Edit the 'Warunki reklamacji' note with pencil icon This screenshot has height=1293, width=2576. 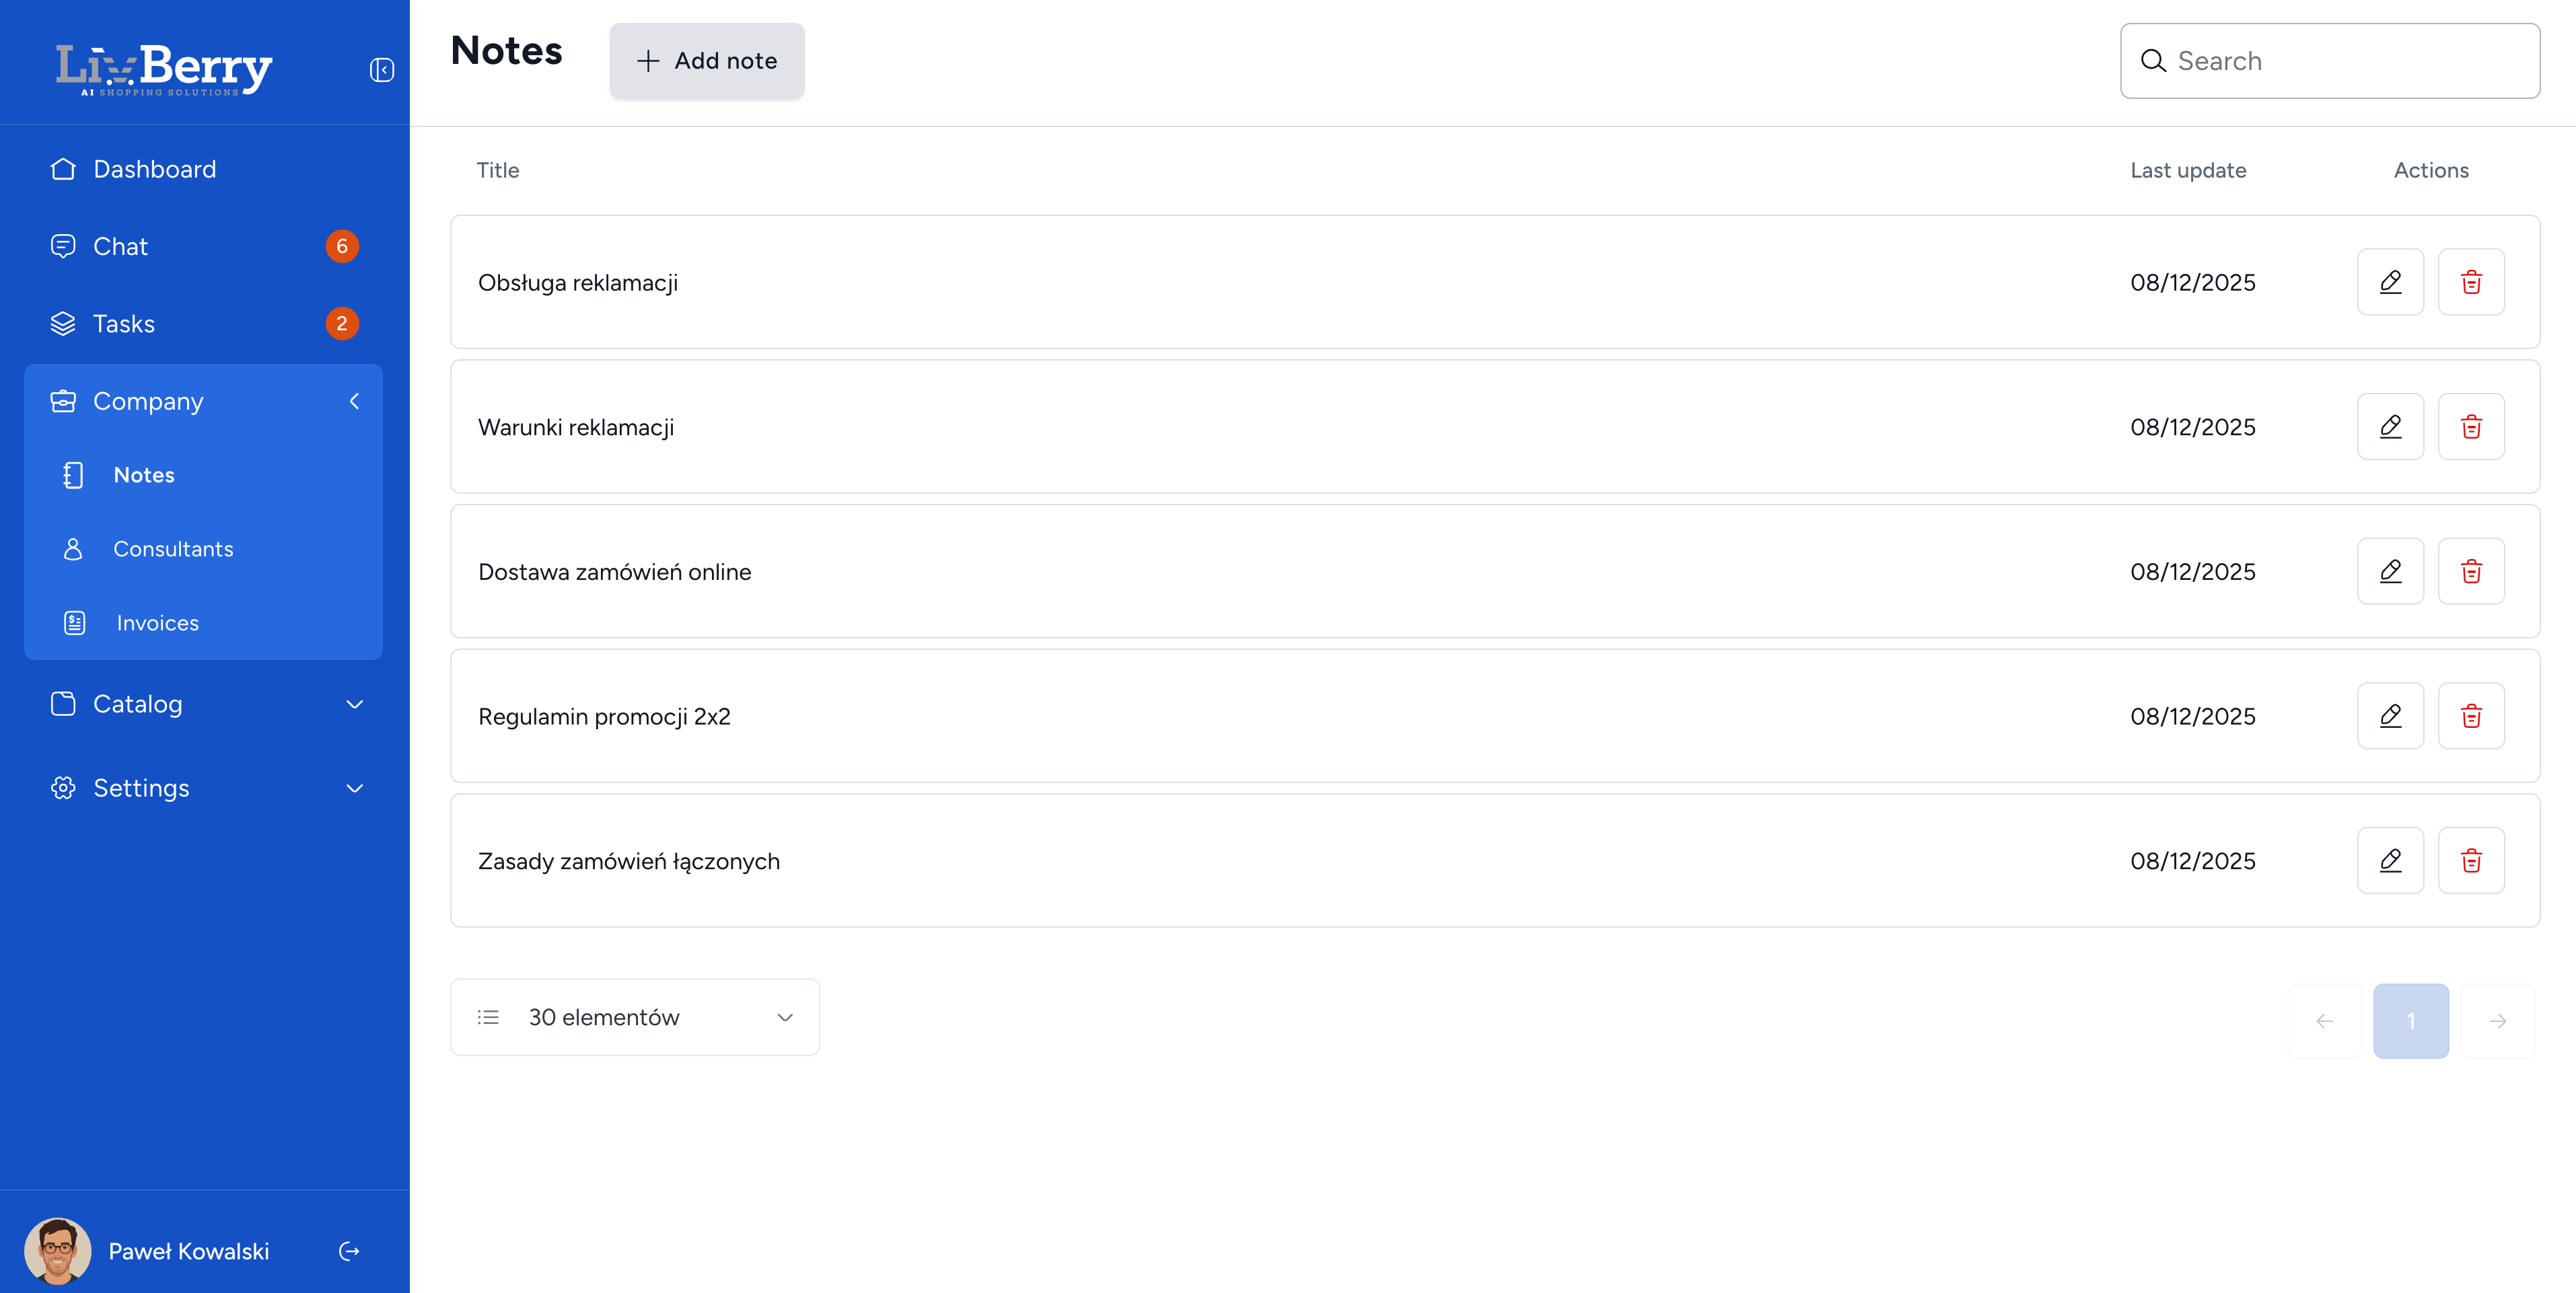pyautogui.click(x=2390, y=427)
